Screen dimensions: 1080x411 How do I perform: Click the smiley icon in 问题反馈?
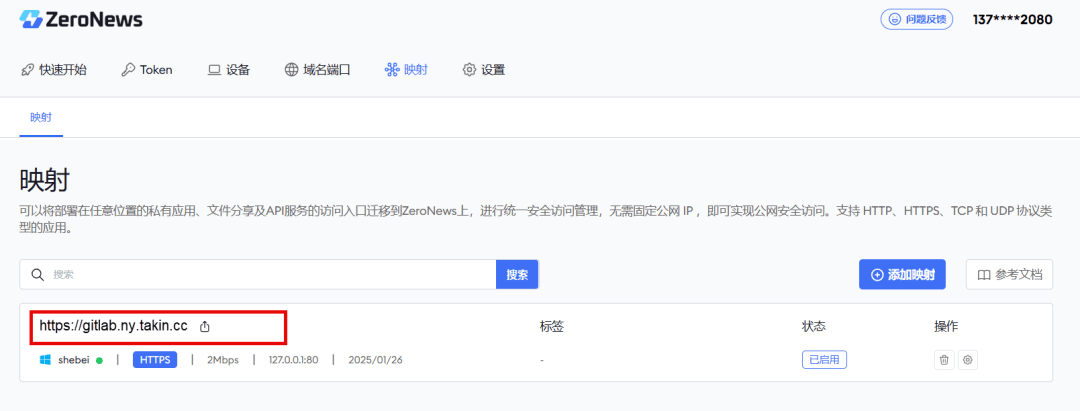coord(895,19)
